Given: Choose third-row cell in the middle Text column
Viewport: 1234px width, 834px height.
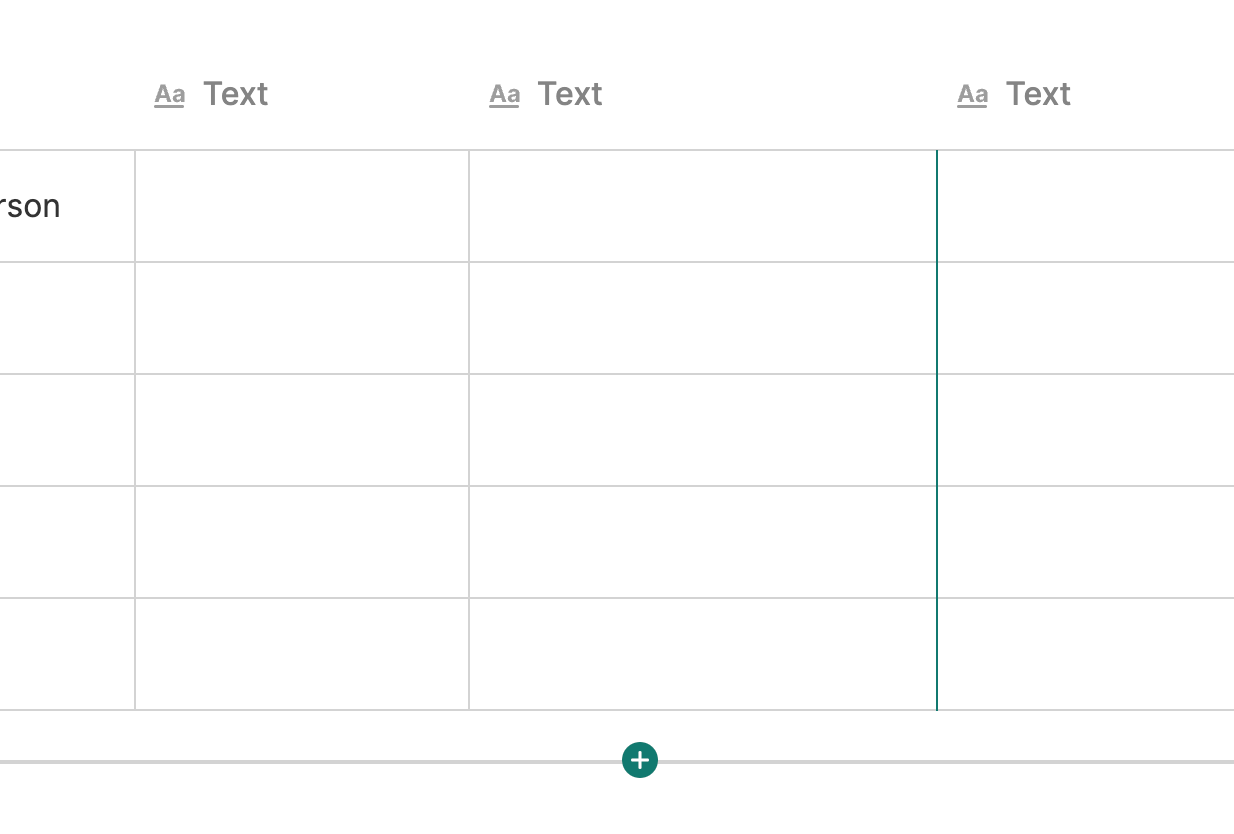Looking at the screenshot, I should tap(702, 430).
